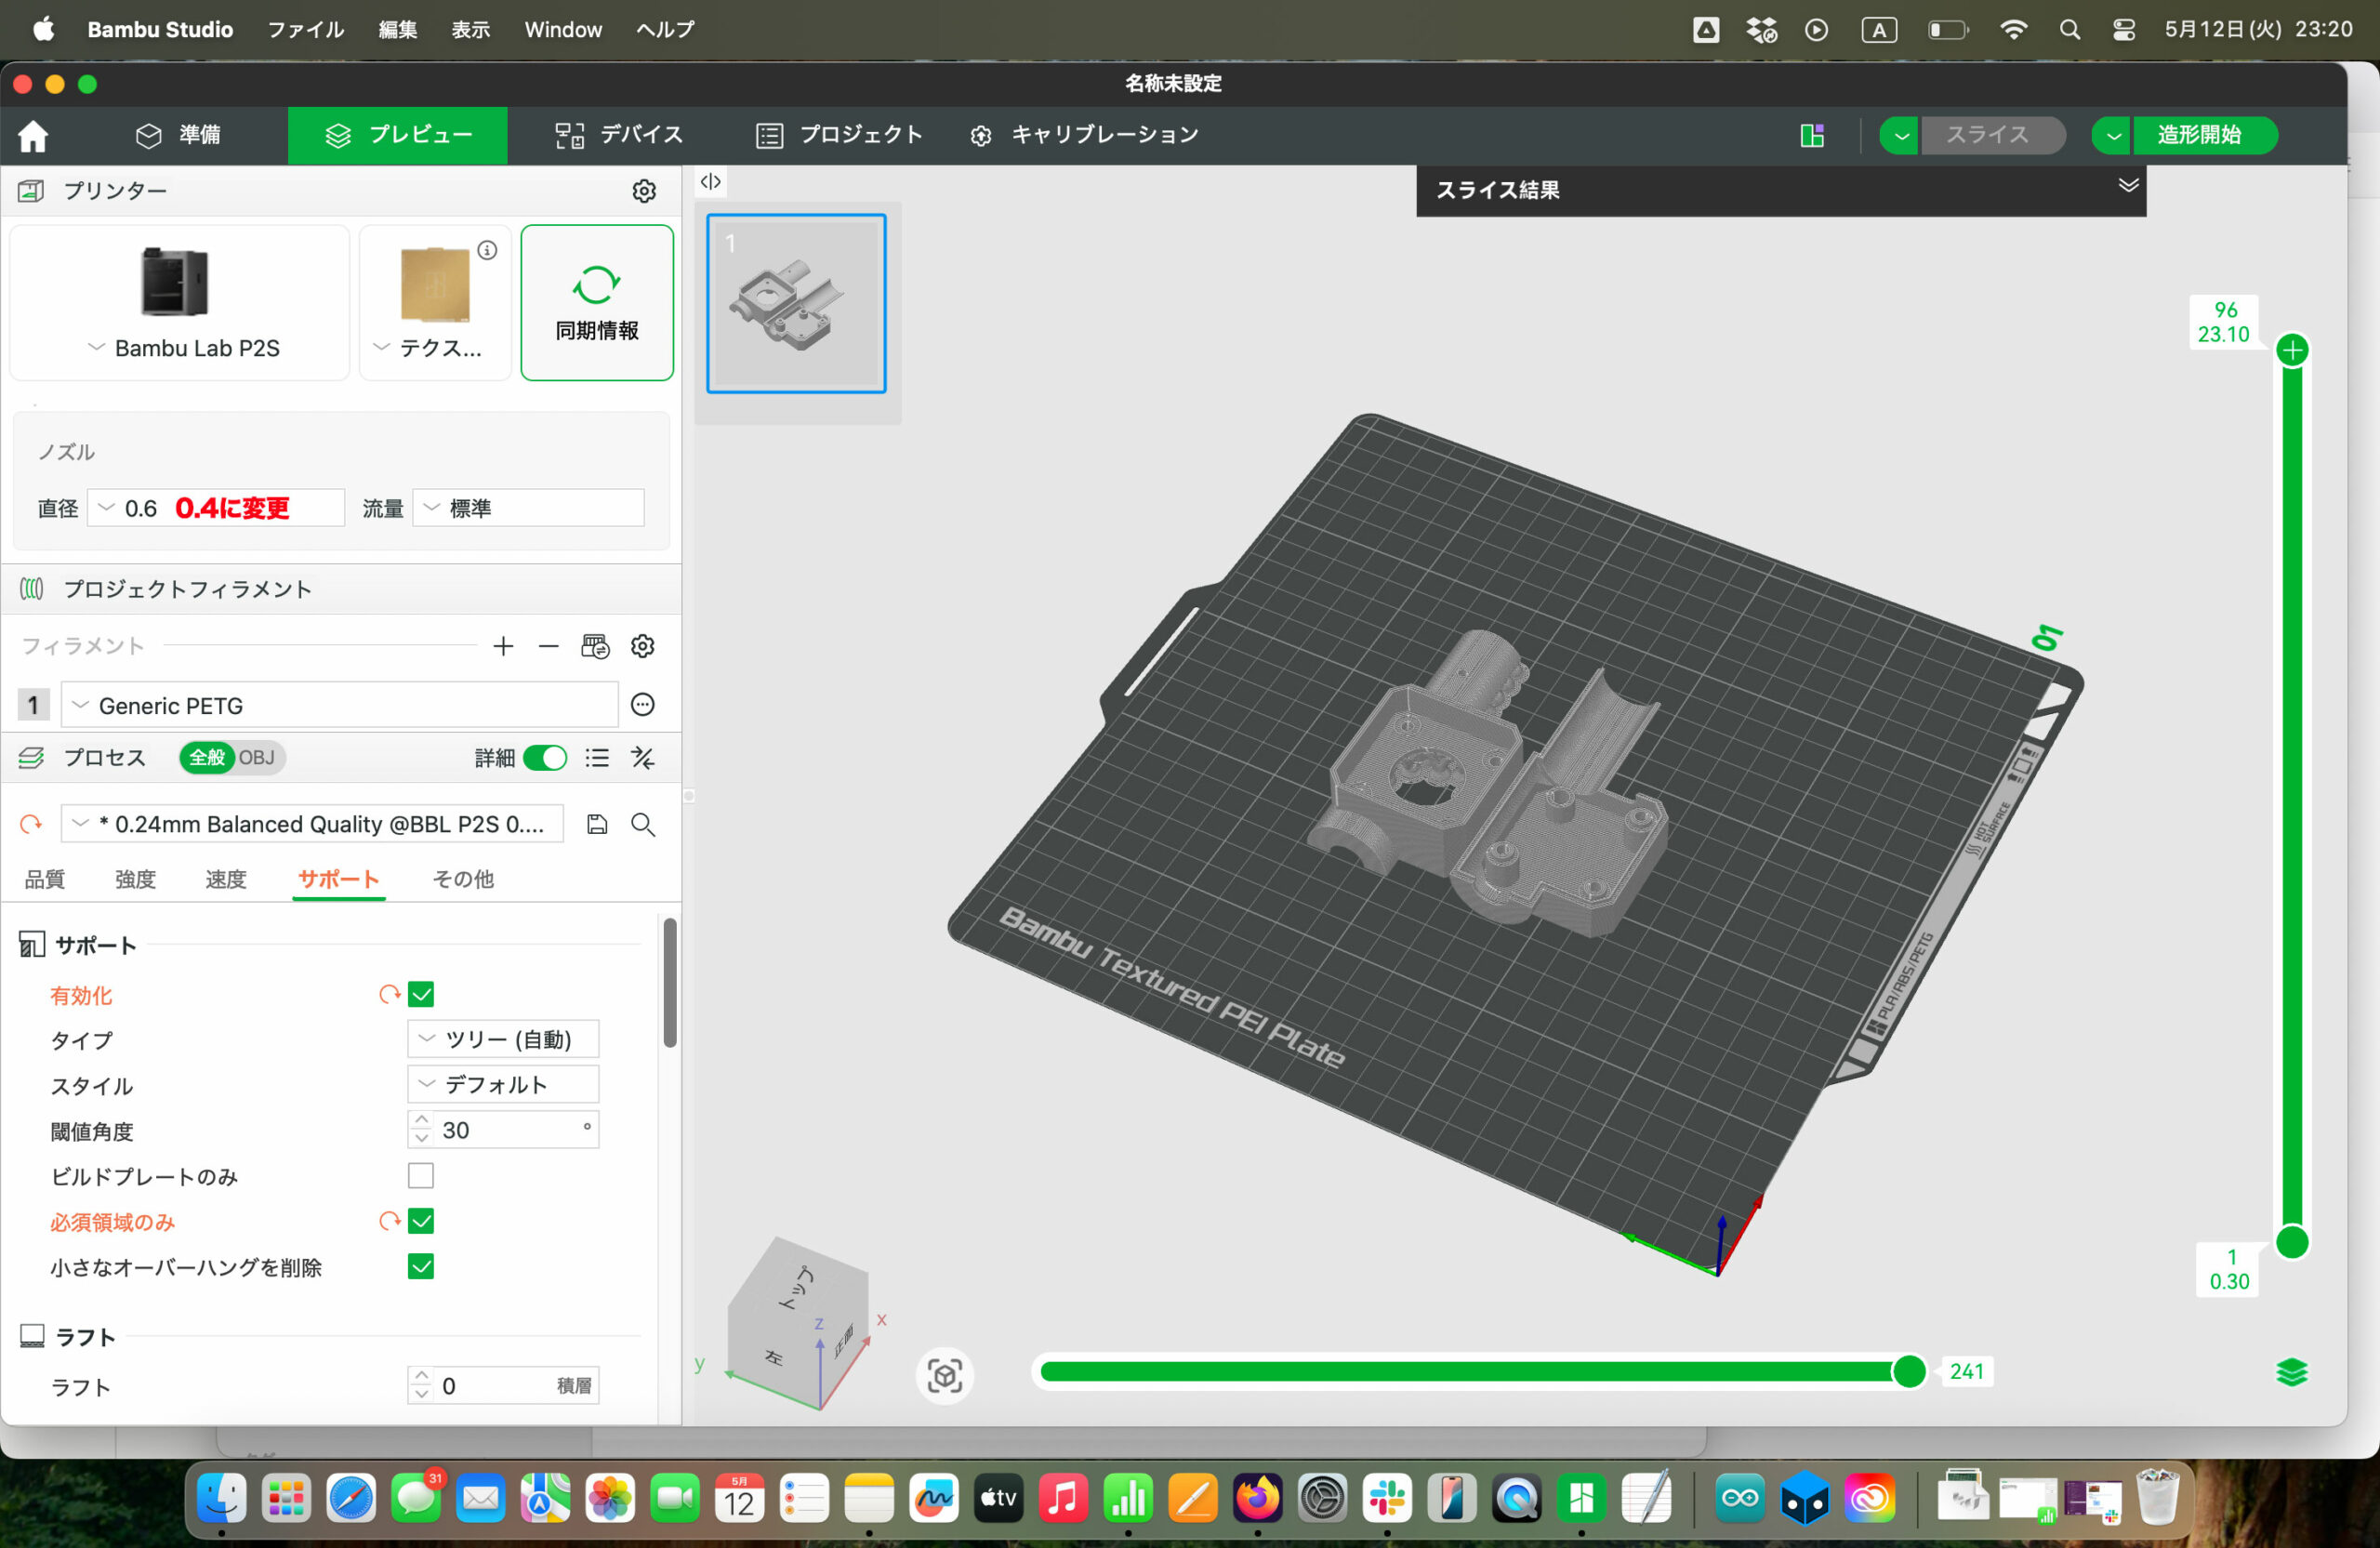Click the home icon
Screen dimensions: 2380x1548
pyautogui.click(x=33, y=135)
